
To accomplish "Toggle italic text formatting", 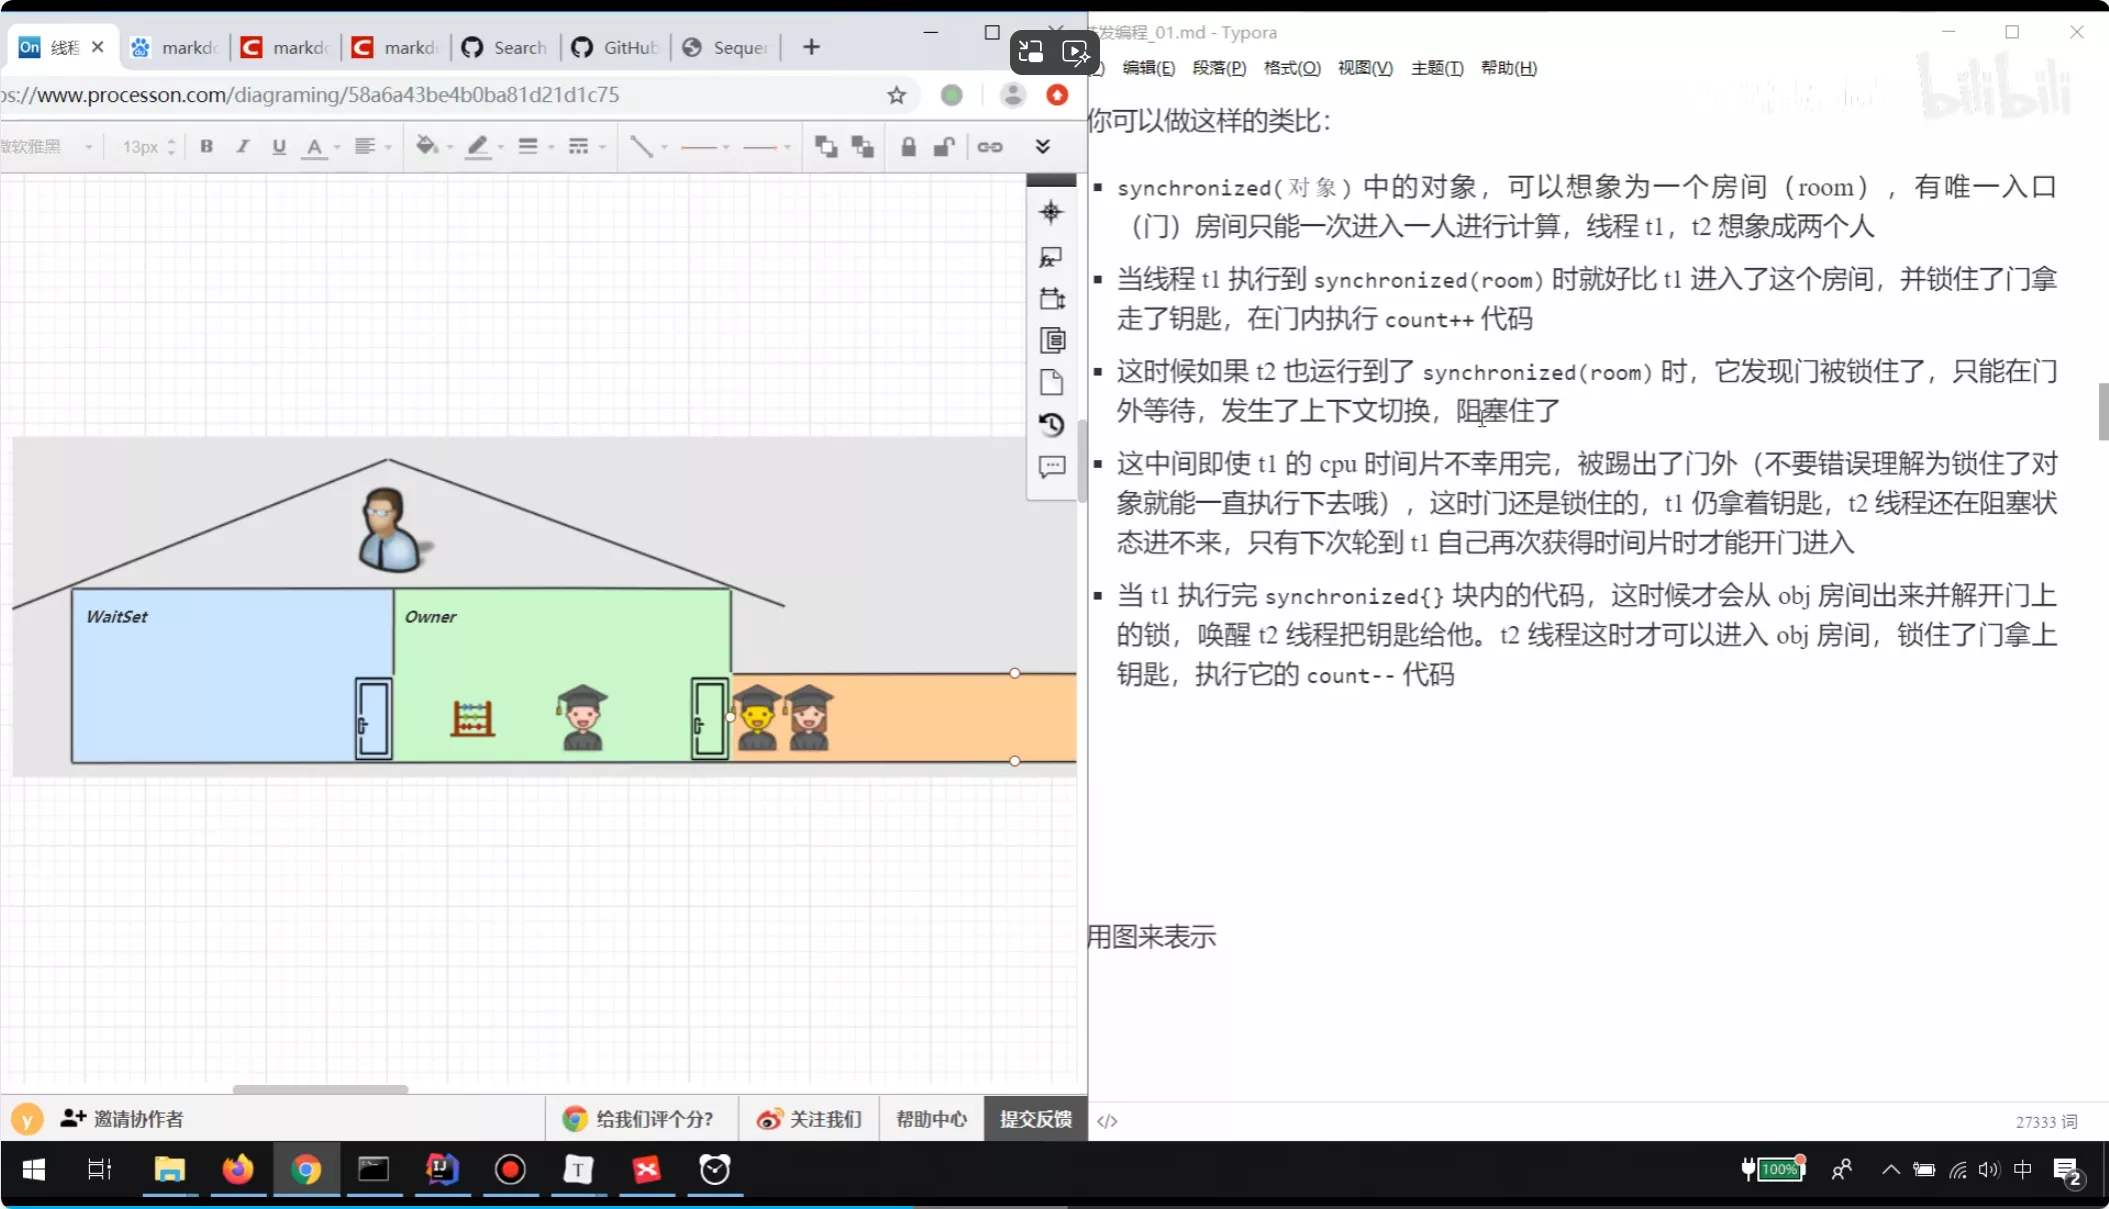I will pos(242,146).
